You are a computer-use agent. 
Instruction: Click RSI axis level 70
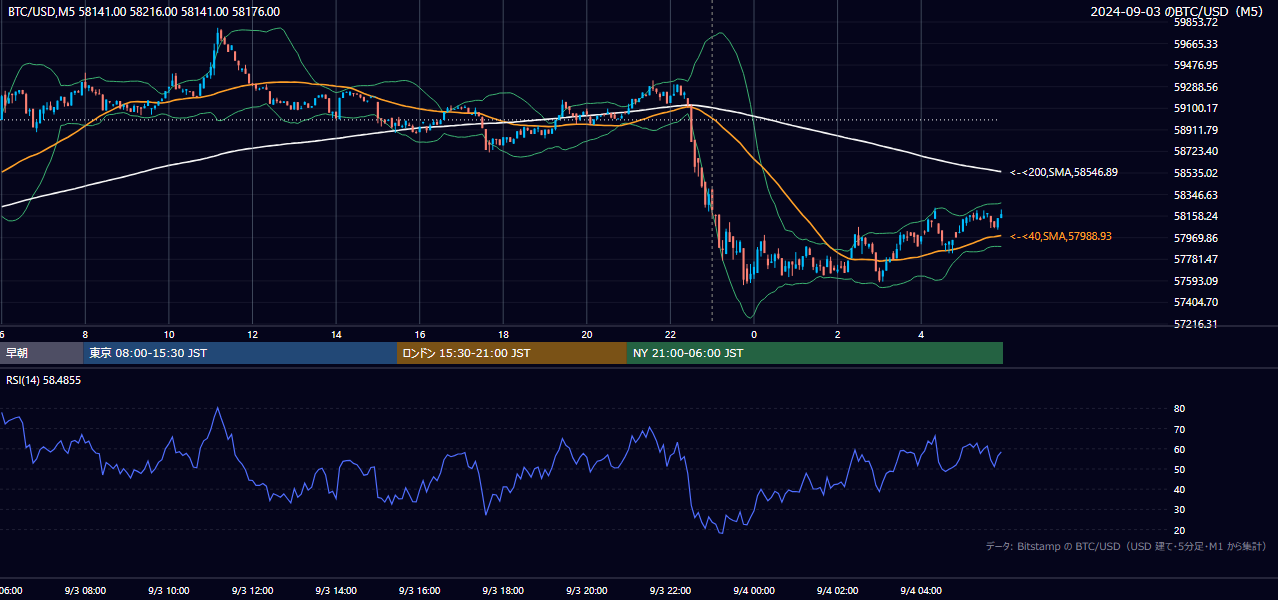coord(1179,429)
